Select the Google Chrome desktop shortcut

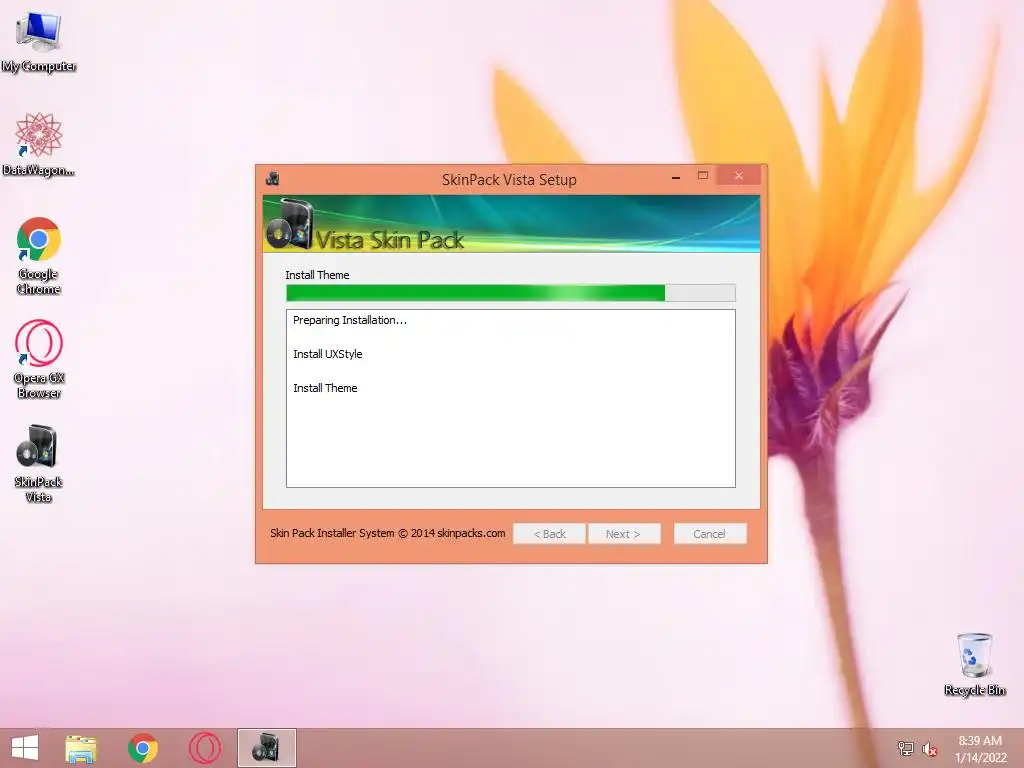coord(39,255)
